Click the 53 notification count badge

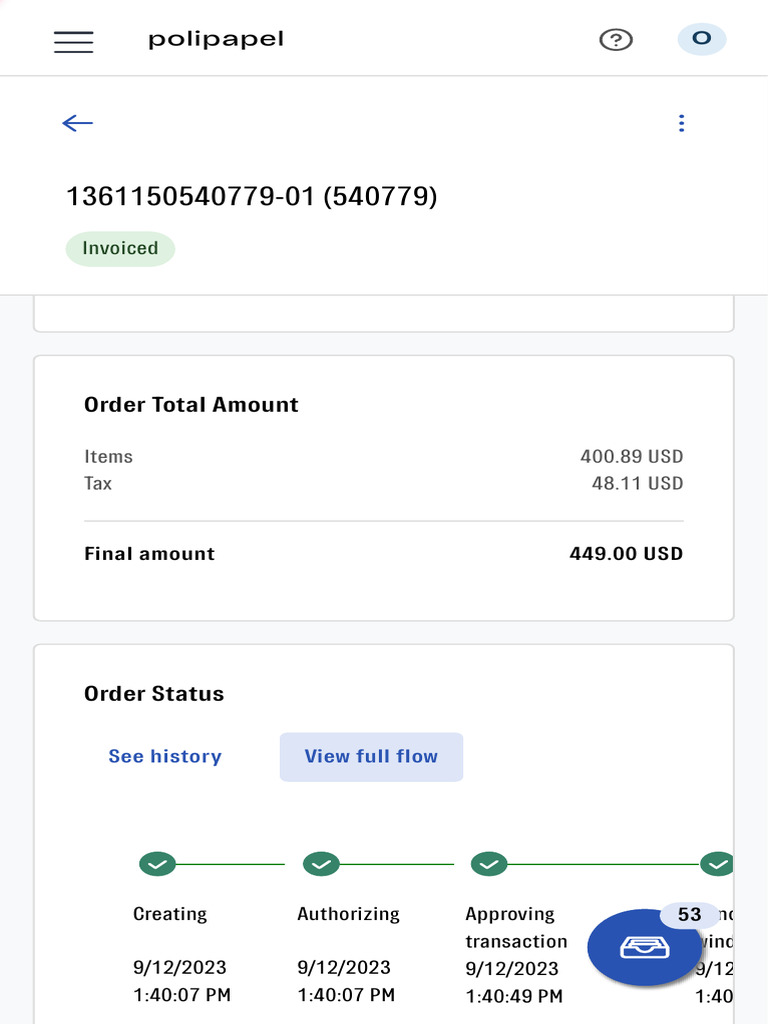690,915
